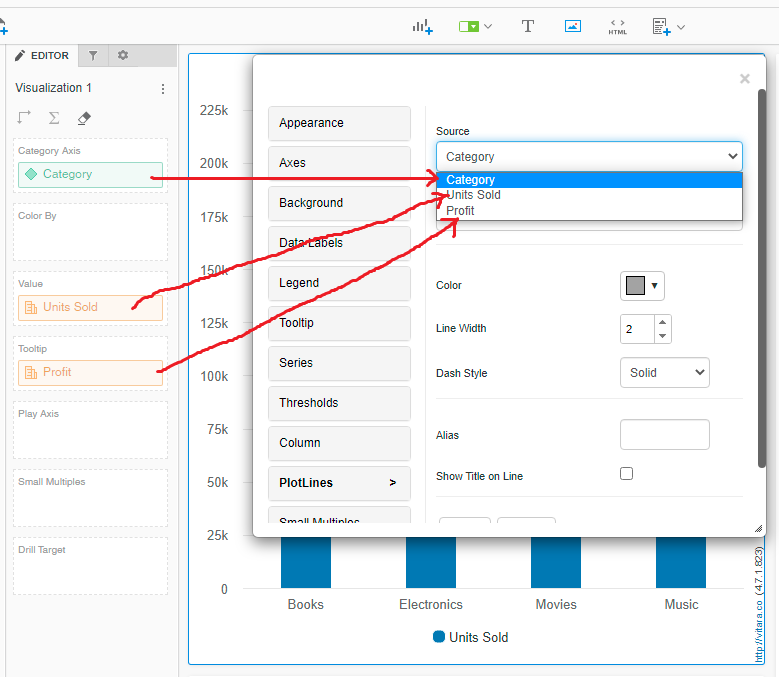Click the insert image icon

(x=572, y=27)
